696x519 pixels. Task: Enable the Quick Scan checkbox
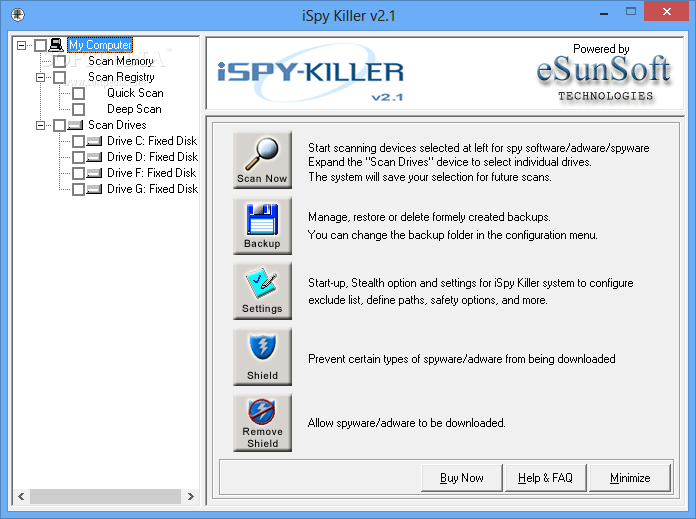pyautogui.click(x=79, y=93)
